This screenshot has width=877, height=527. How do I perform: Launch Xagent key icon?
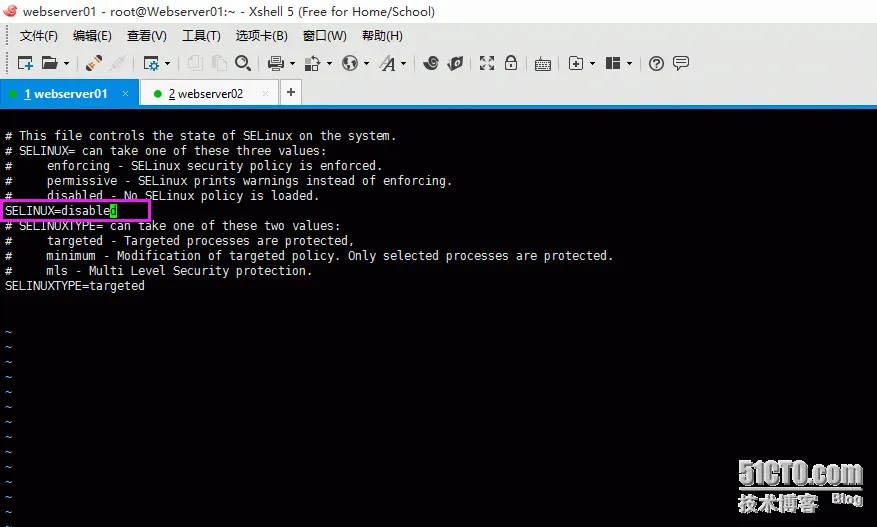(455, 63)
